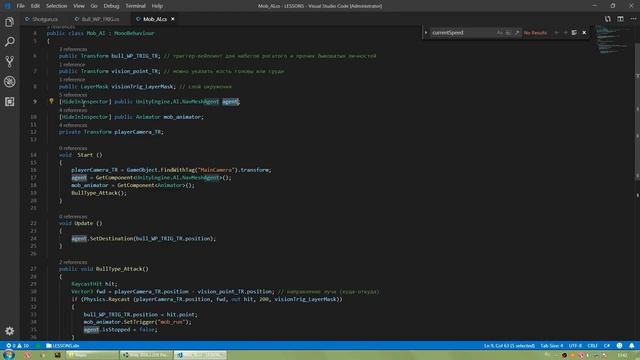Click the '0 references' CodeLens above Start
The height and width of the screenshot is (360, 640).
point(73,148)
